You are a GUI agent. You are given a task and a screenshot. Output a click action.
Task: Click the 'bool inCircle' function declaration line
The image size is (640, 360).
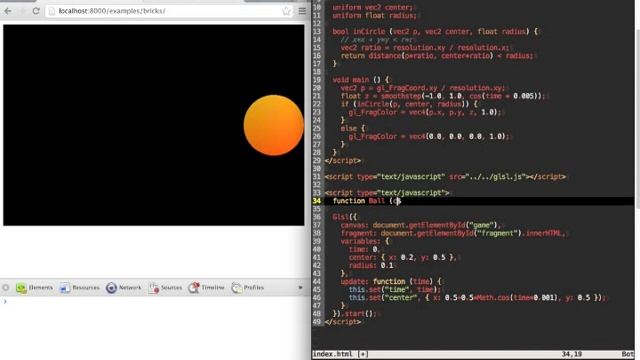pyautogui.click(x=436, y=31)
